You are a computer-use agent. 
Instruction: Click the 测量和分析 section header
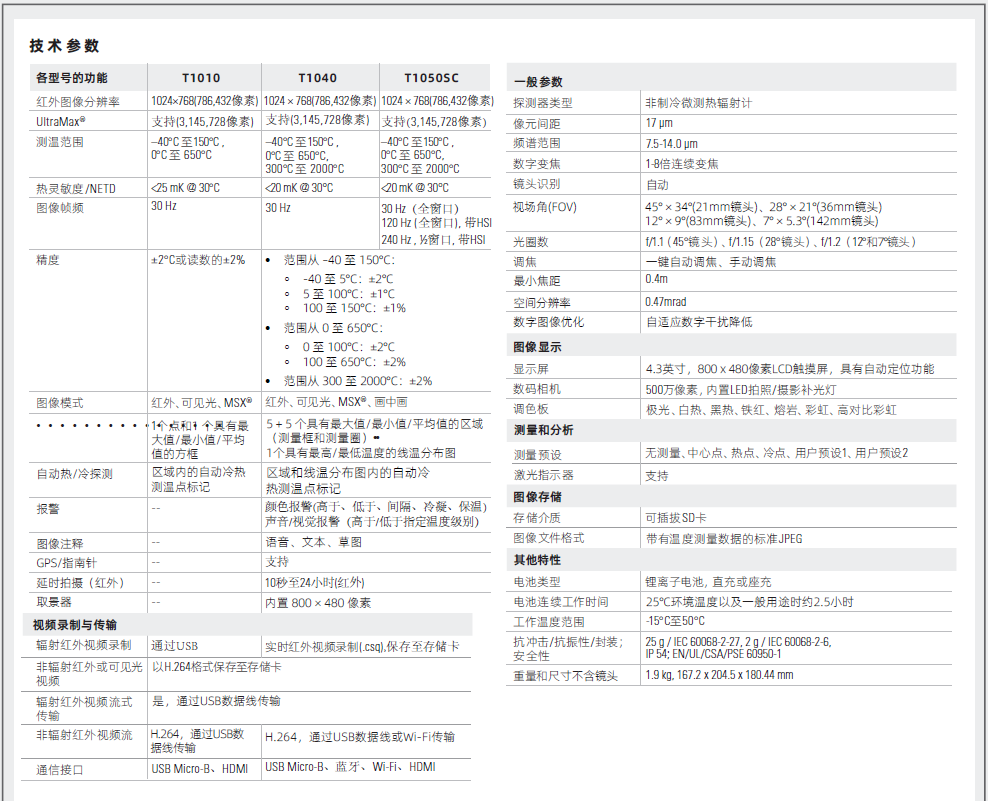click(543, 430)
